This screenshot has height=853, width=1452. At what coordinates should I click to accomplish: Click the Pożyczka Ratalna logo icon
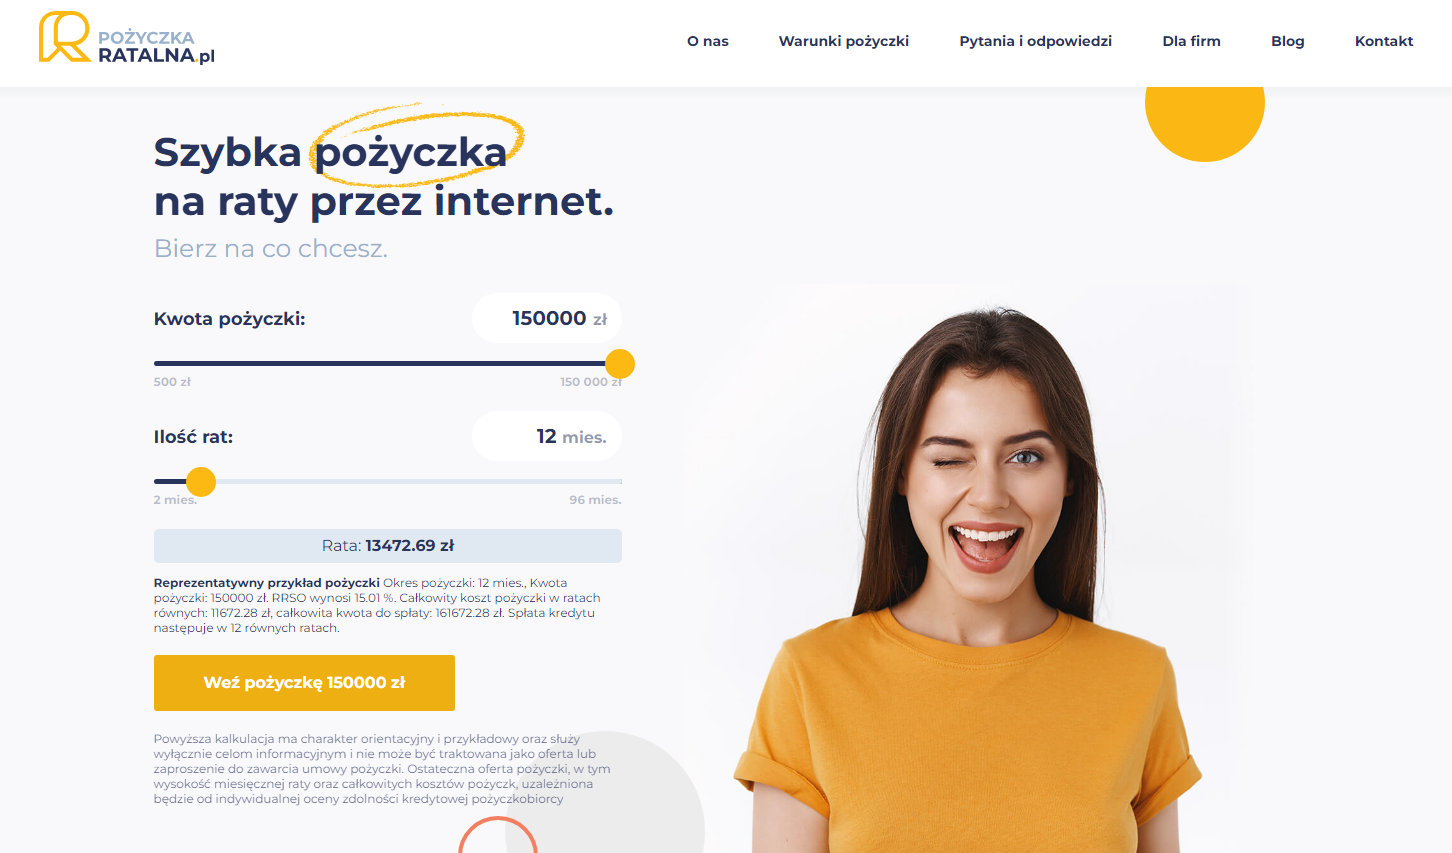tap(64, 37)
